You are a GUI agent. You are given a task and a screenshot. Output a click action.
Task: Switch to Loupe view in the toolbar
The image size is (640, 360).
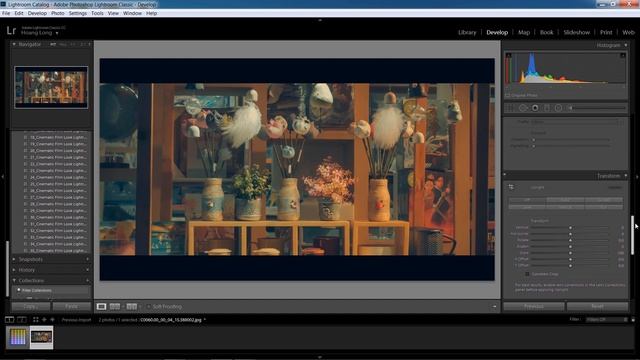[101, 307]
